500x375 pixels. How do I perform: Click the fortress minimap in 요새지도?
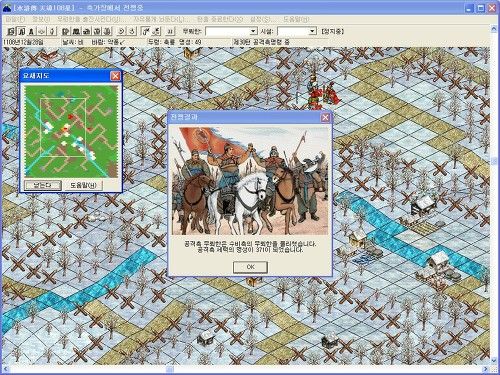71,131
